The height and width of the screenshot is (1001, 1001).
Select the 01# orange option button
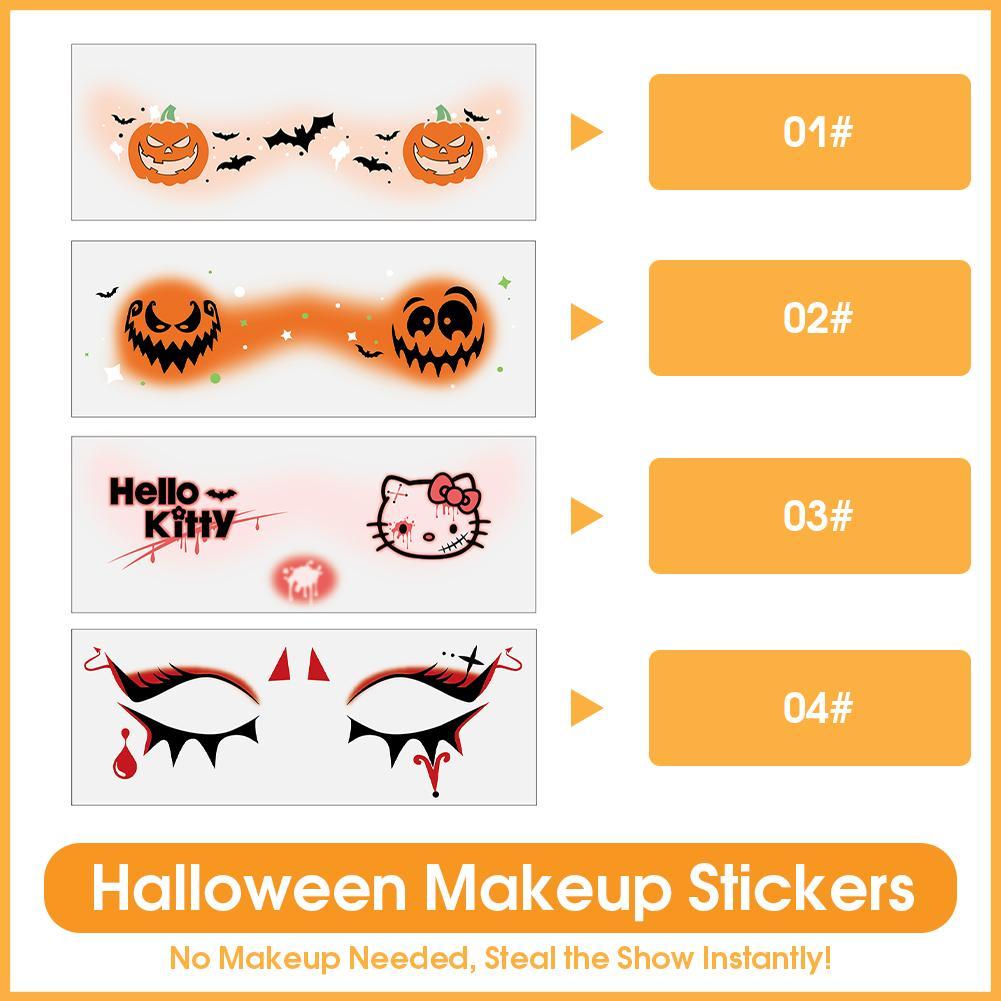coord(809,132)
